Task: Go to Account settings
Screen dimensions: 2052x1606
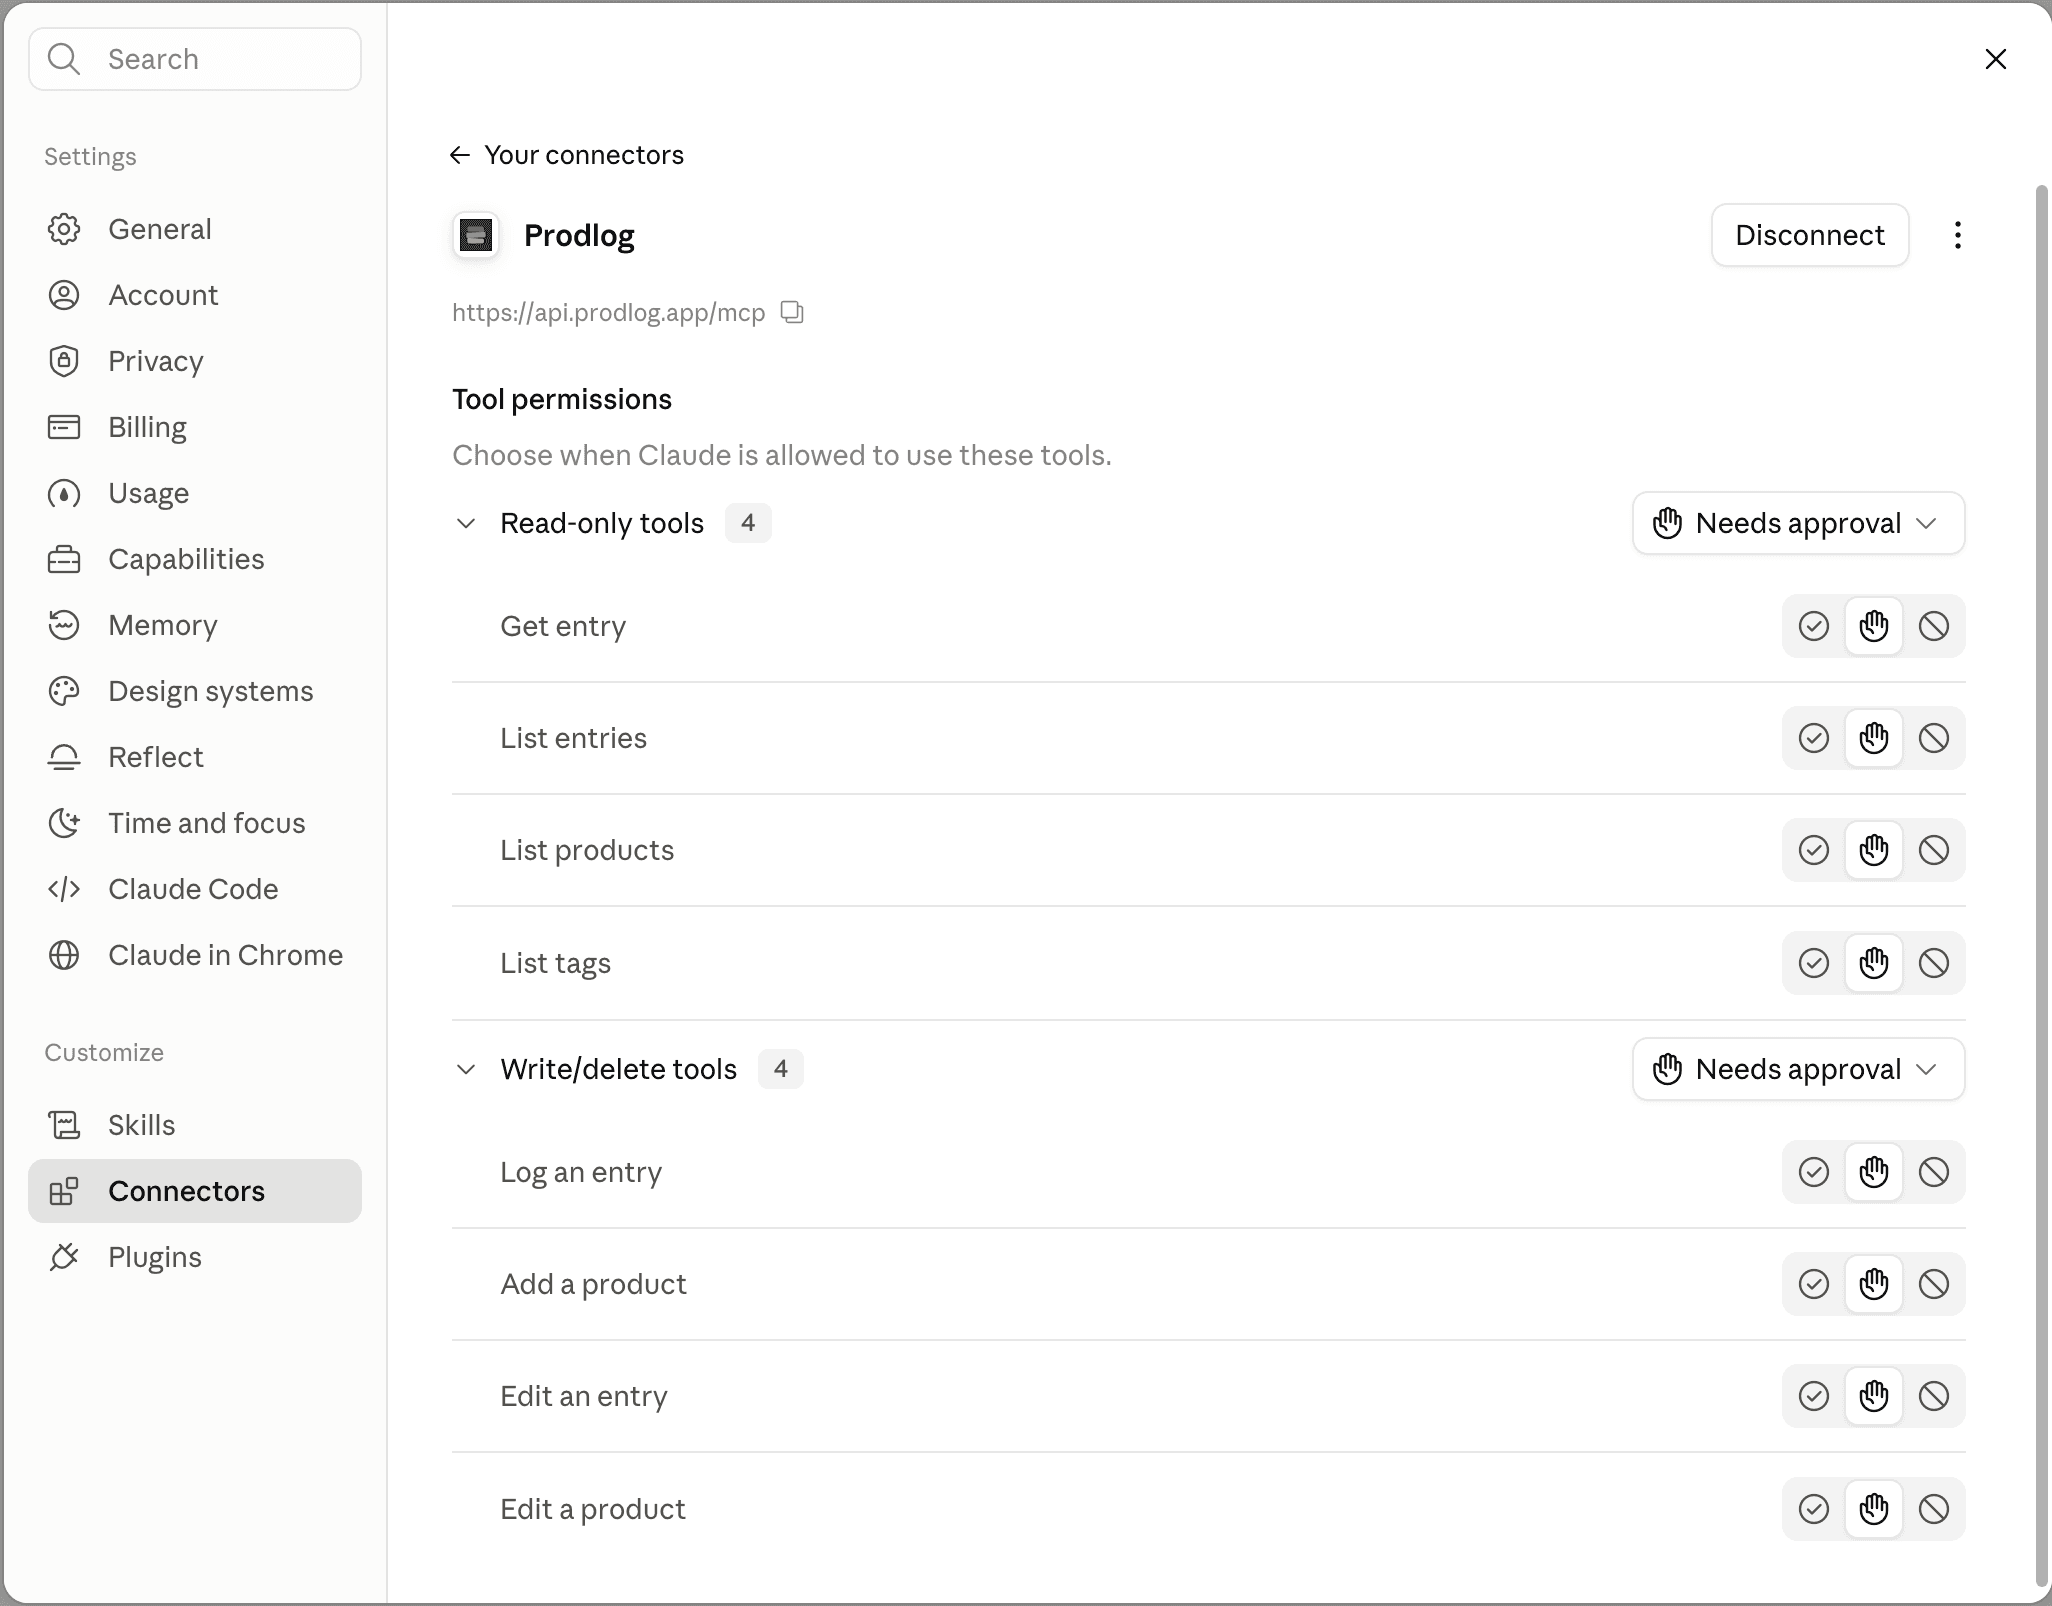Action: pos(195,295)
